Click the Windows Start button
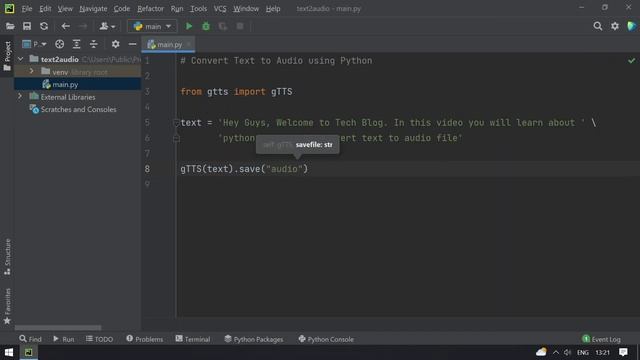The image size is (640, 360). (x=9, y=352)
